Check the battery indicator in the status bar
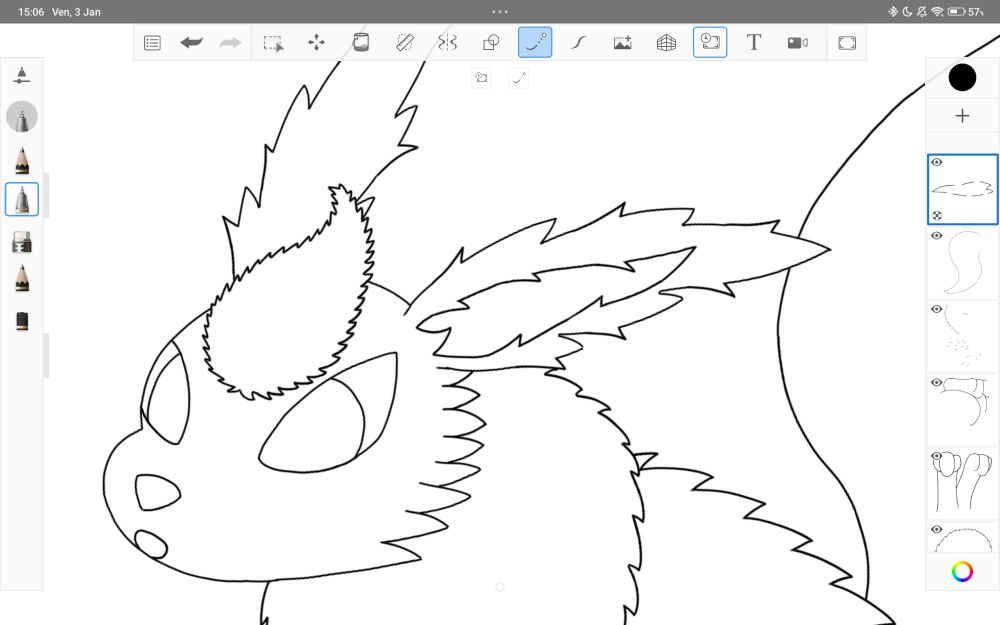This screenshot has width=1000, height=625. [x=956, y=11]
